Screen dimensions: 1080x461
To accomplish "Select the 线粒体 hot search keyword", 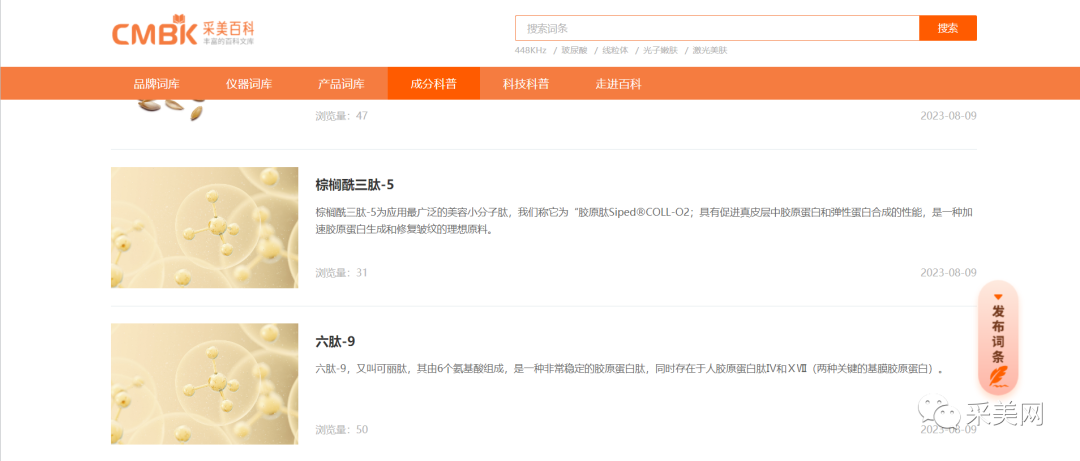I will (x=614, y=50).
